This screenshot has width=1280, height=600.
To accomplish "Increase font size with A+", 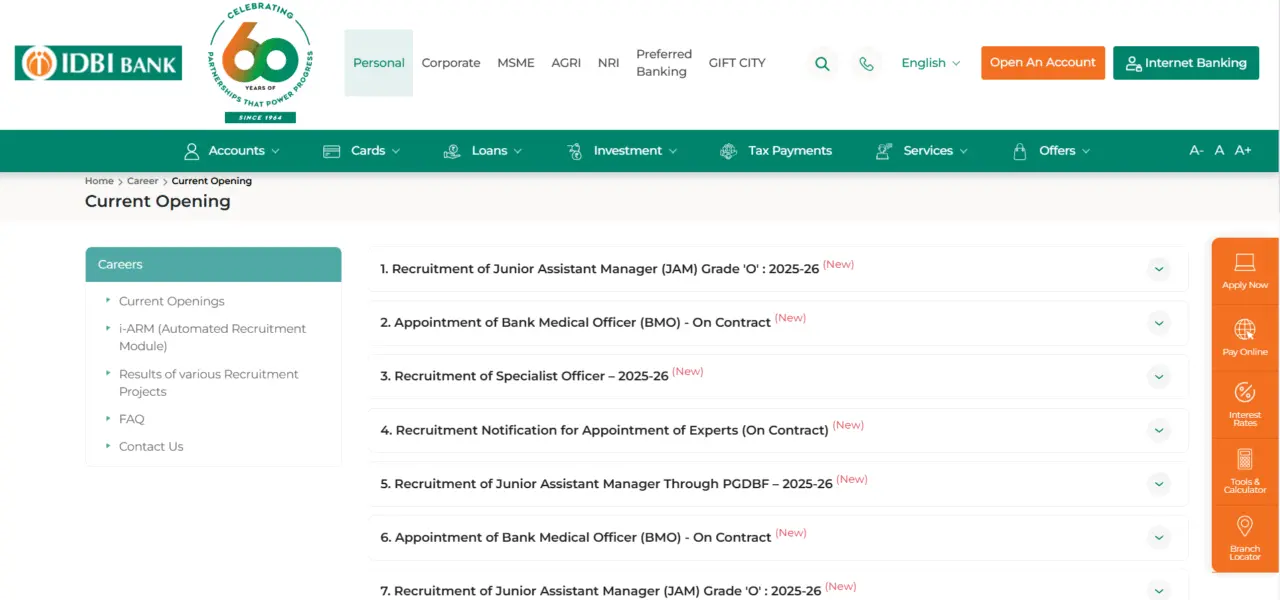I will (1243, 151).
